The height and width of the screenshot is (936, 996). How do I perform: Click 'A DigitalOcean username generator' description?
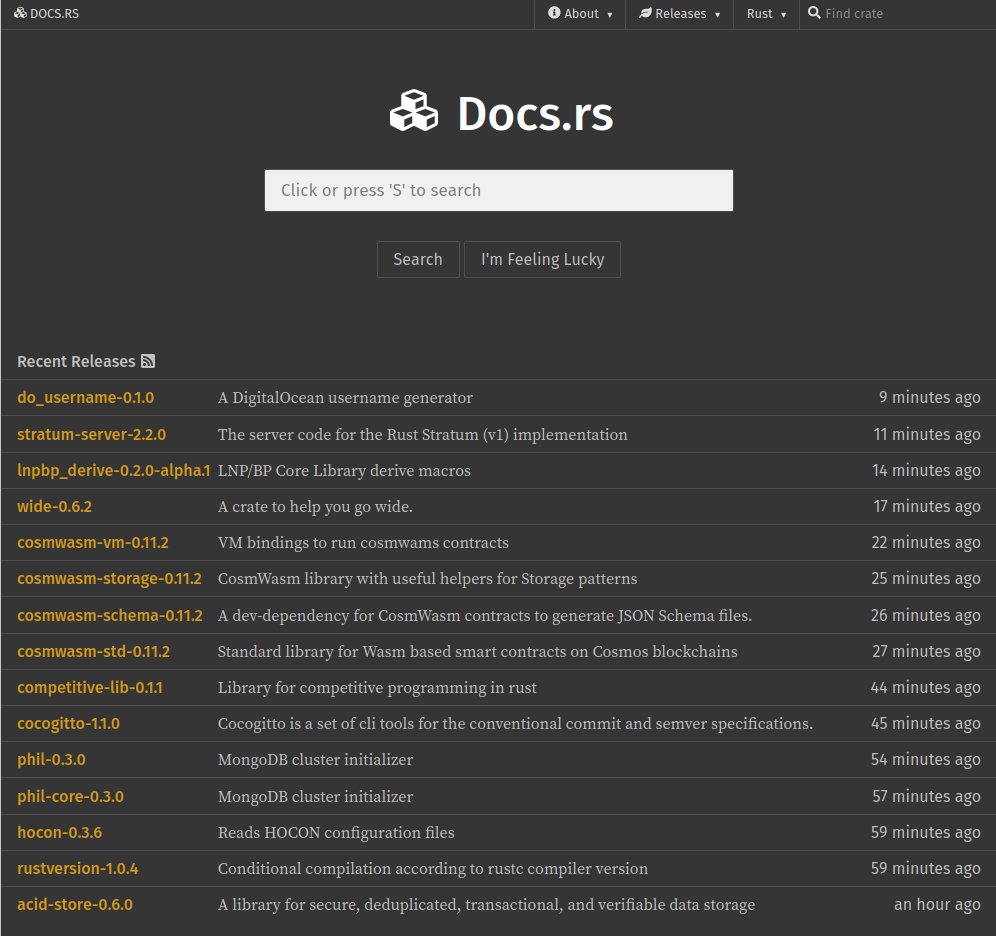346,398
